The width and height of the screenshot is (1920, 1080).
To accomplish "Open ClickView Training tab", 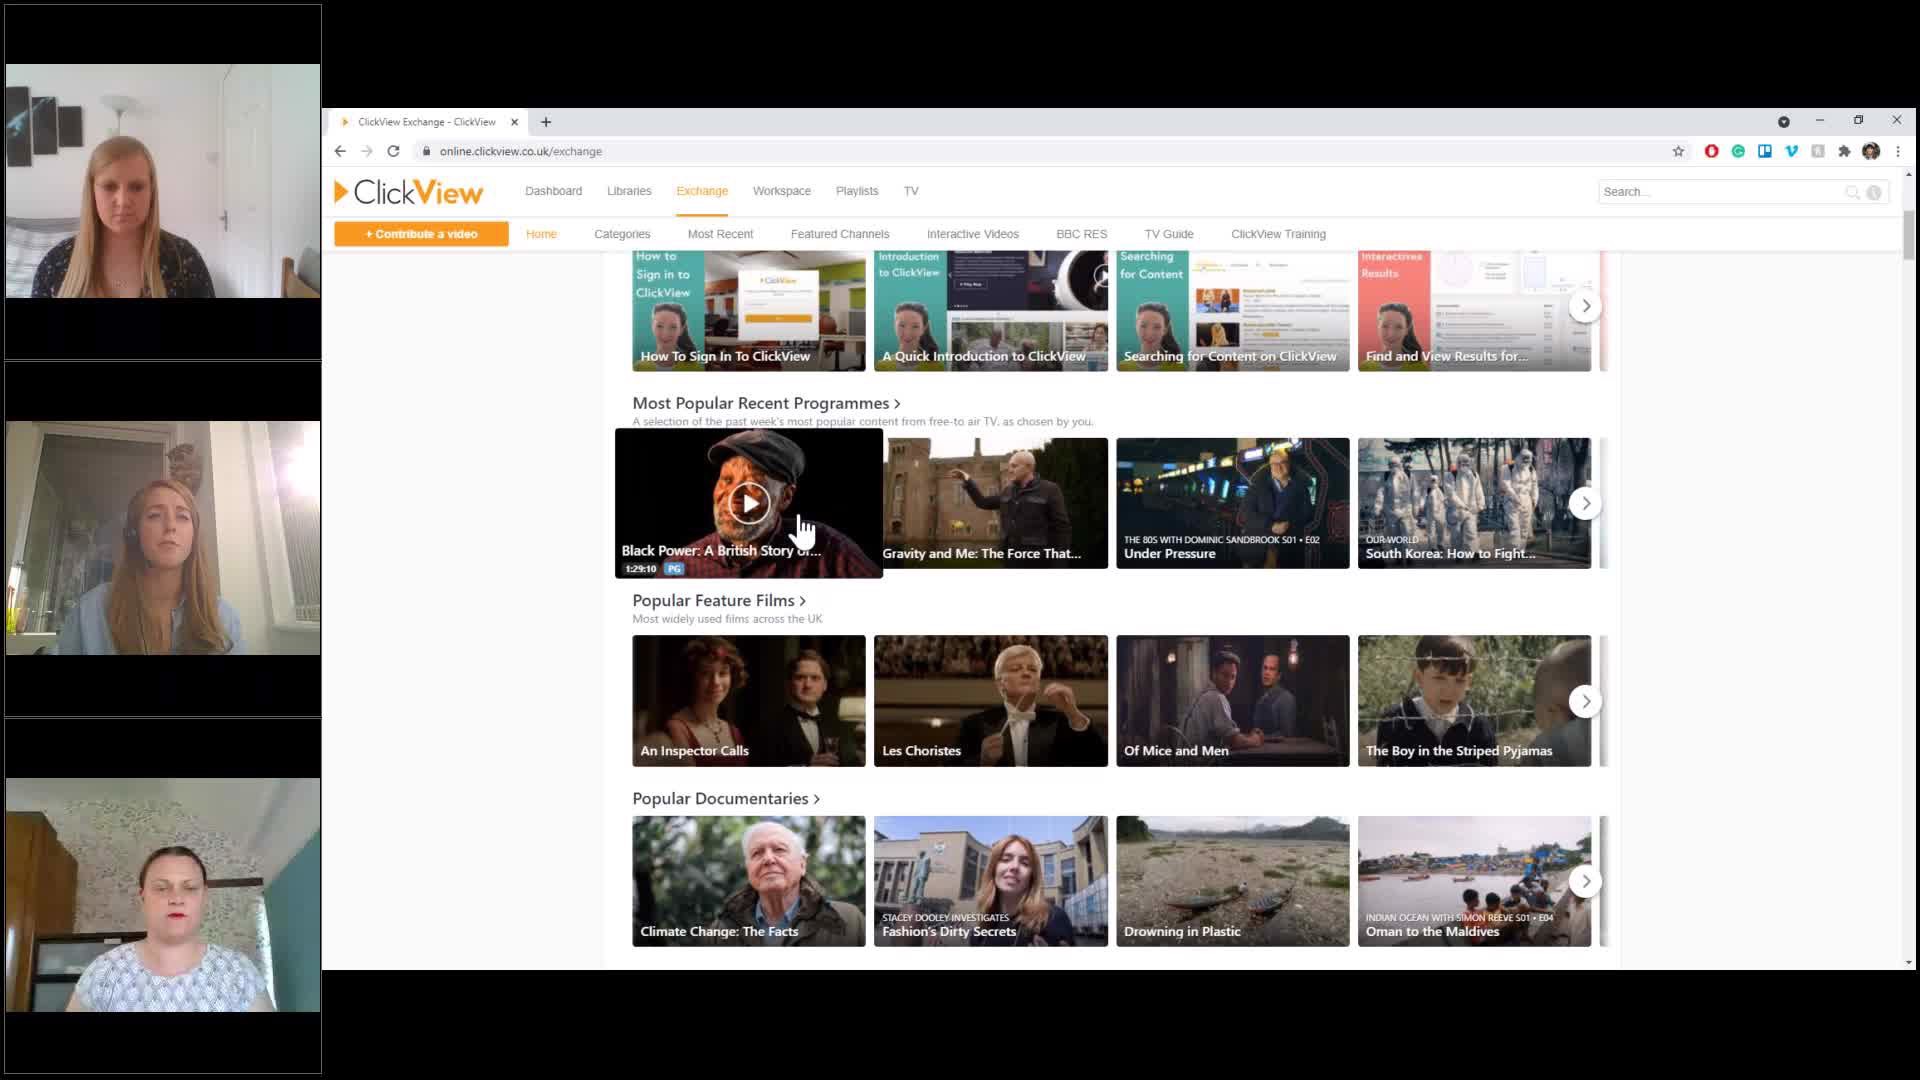I will (x=1278, y=234).
